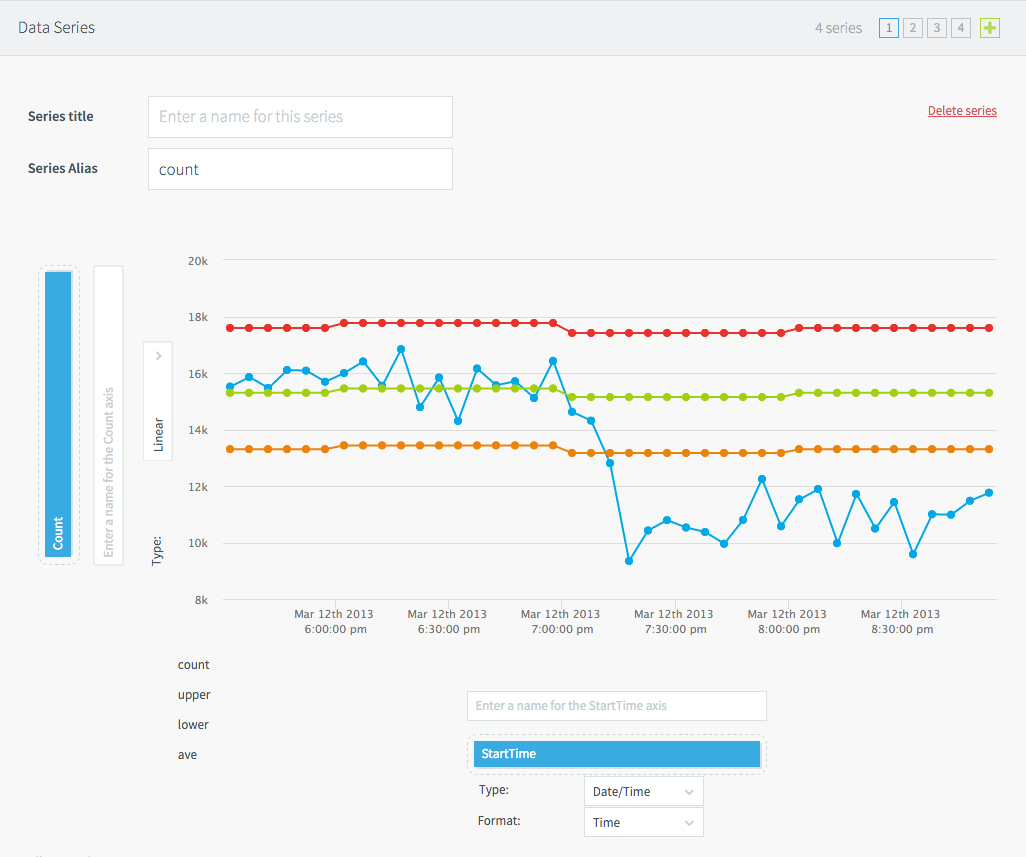1026x857 pixels.
Task: Click the Delete series link
Action: [x=961, y=111]
